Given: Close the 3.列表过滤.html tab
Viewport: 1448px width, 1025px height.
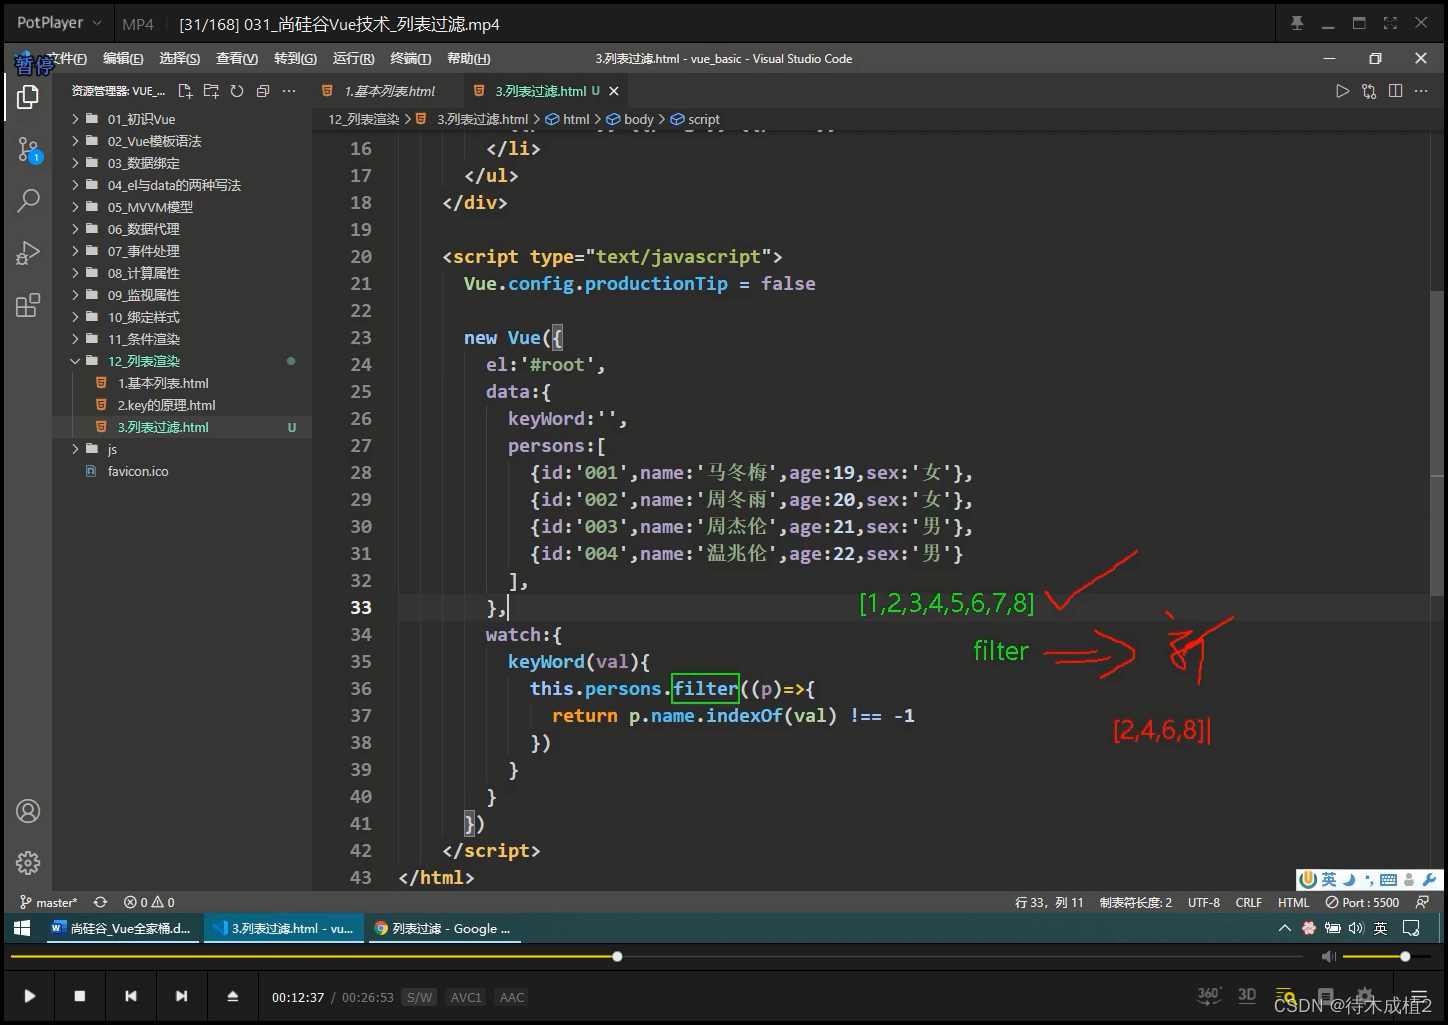Looking at the screenshot, I should (614, 91).
